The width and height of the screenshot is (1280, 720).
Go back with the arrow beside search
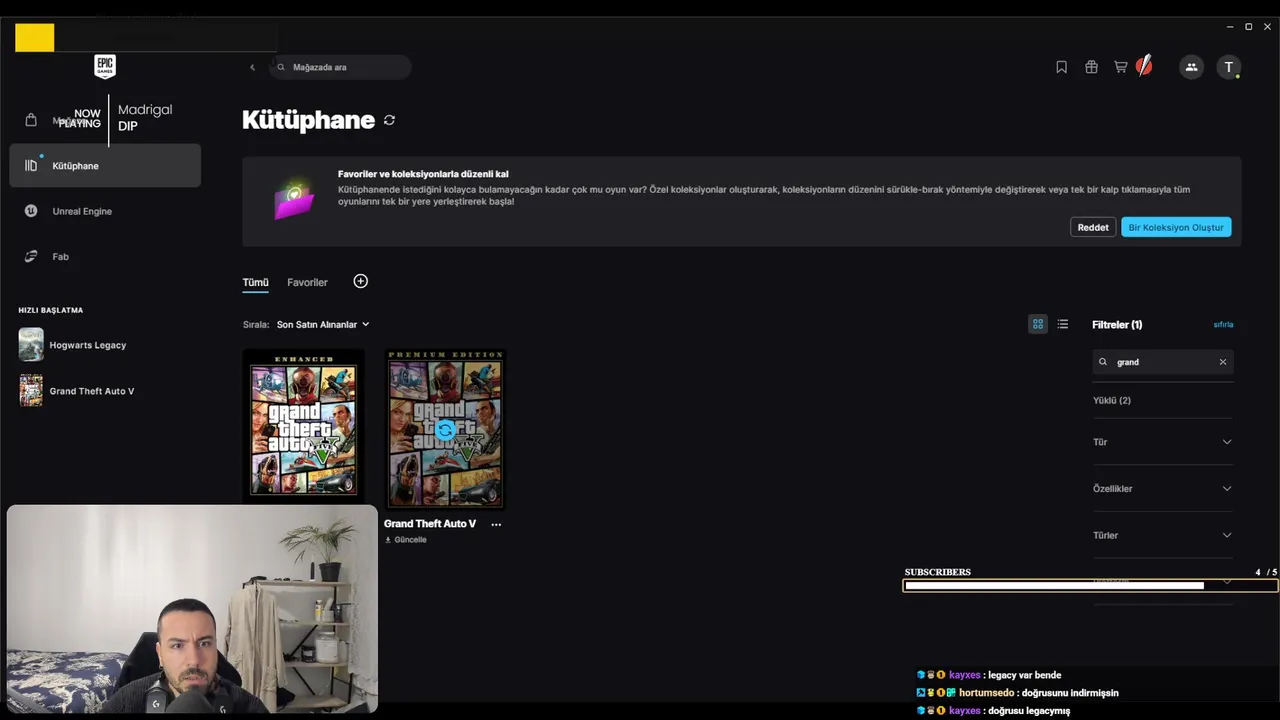252,67
